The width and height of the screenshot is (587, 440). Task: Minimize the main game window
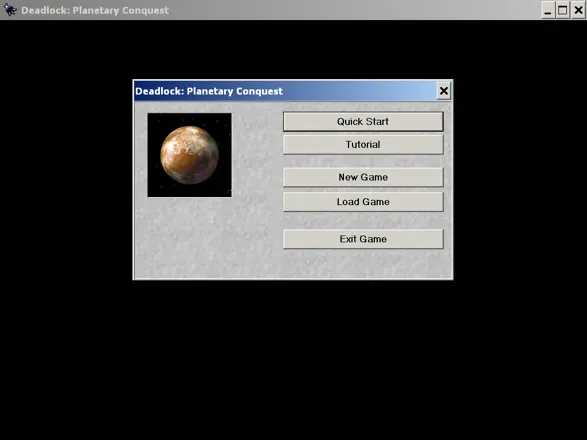(x=548, y=10)
